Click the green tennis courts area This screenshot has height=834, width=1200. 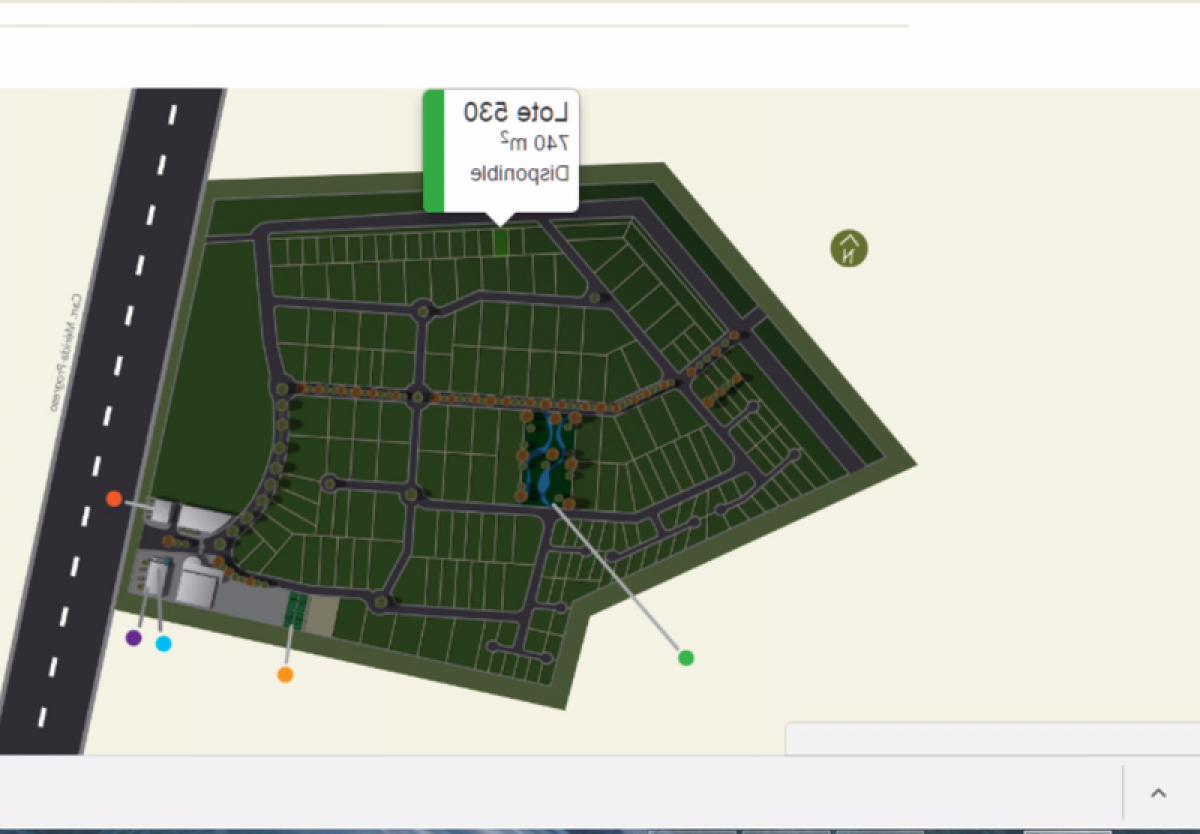(x=295, y=609)
